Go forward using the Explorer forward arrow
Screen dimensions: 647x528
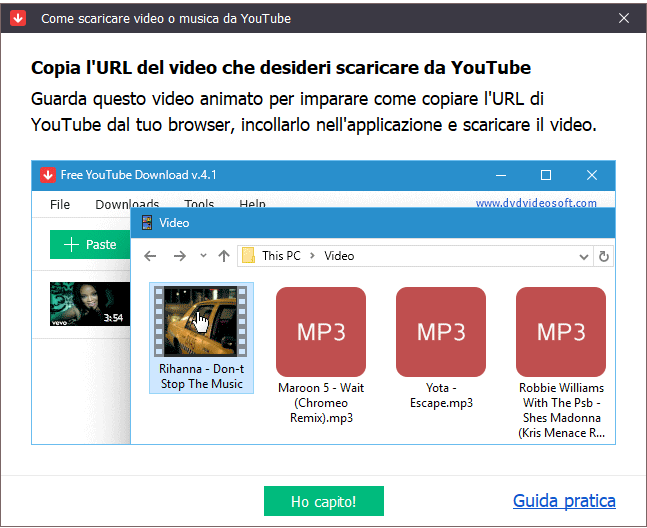pyautogui.click(x=179, y=256)
